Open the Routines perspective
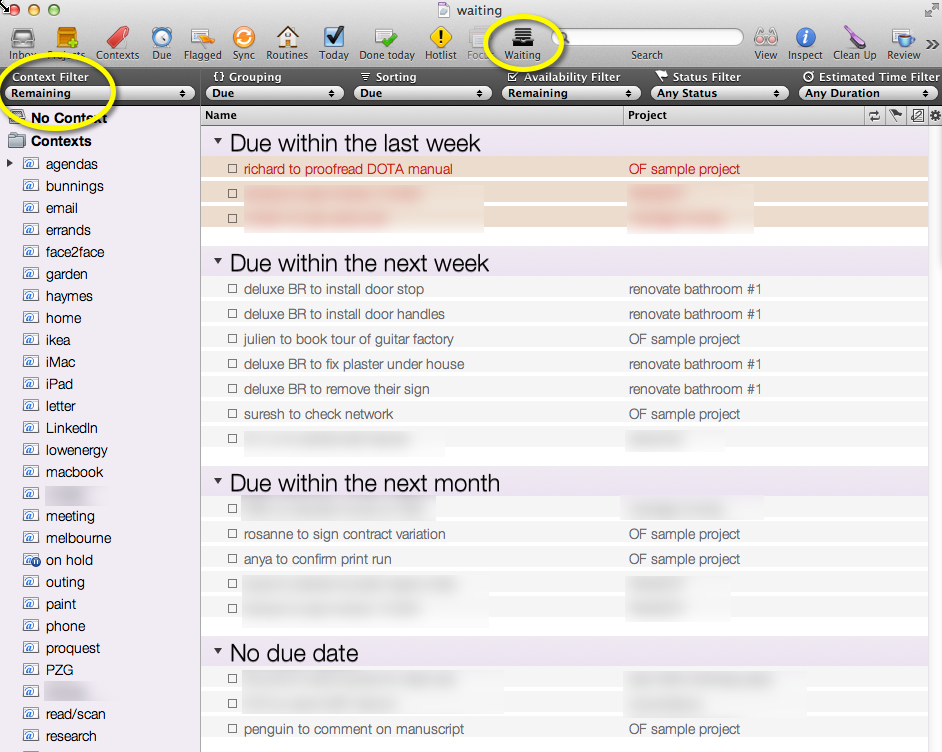The height and width of the screenshot is (752, 942). 287,41
